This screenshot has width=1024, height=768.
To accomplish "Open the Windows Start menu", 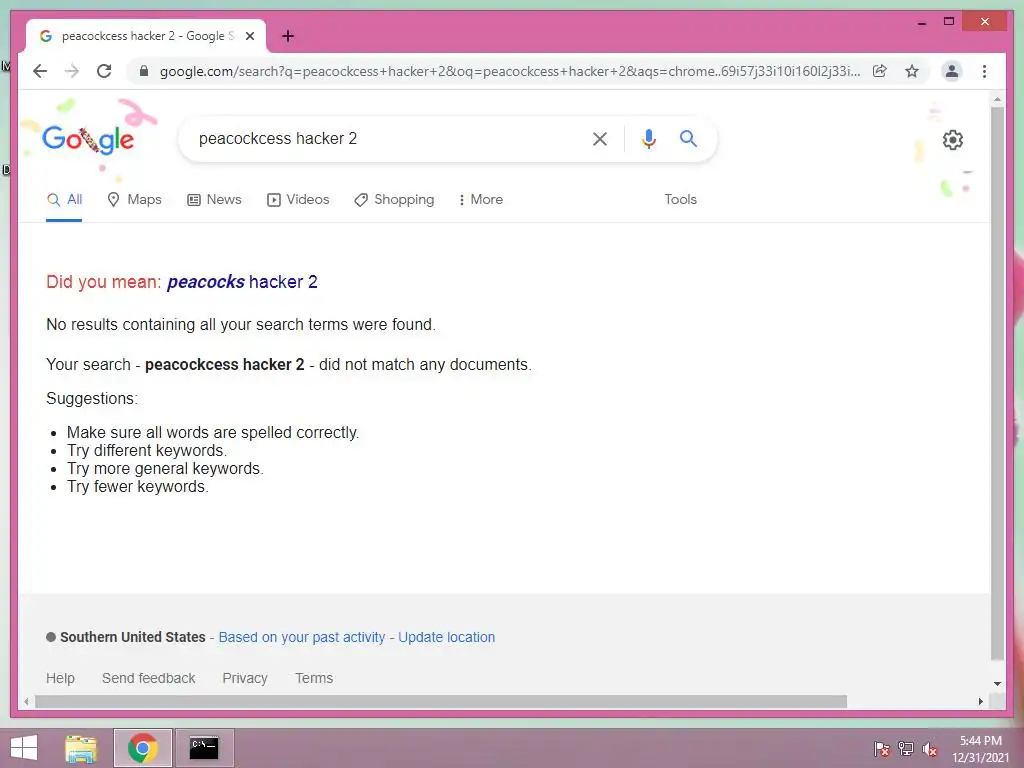I will 24,748.
